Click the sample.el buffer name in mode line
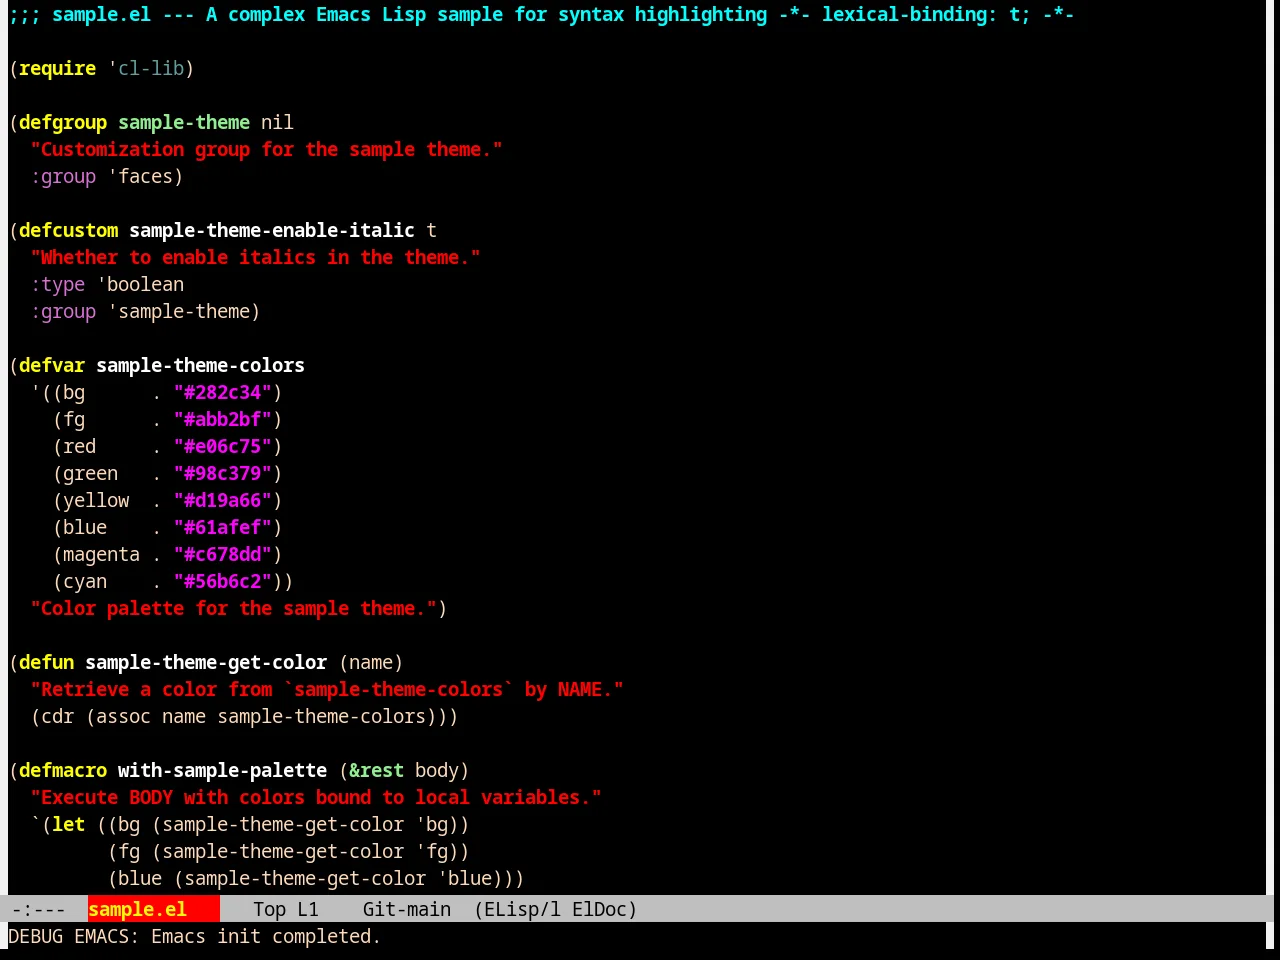 coord(137,909)
